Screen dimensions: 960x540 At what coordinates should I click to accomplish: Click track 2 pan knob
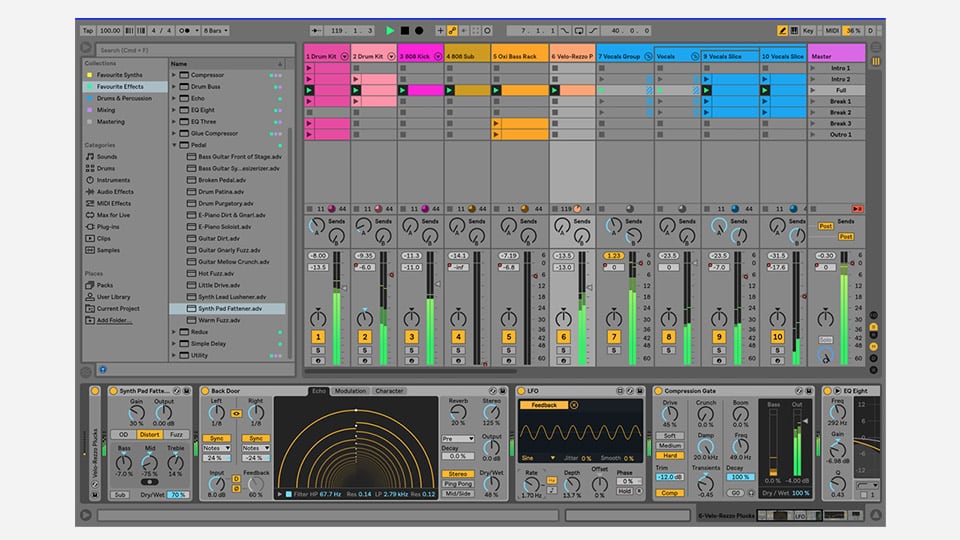pos(365,318)
